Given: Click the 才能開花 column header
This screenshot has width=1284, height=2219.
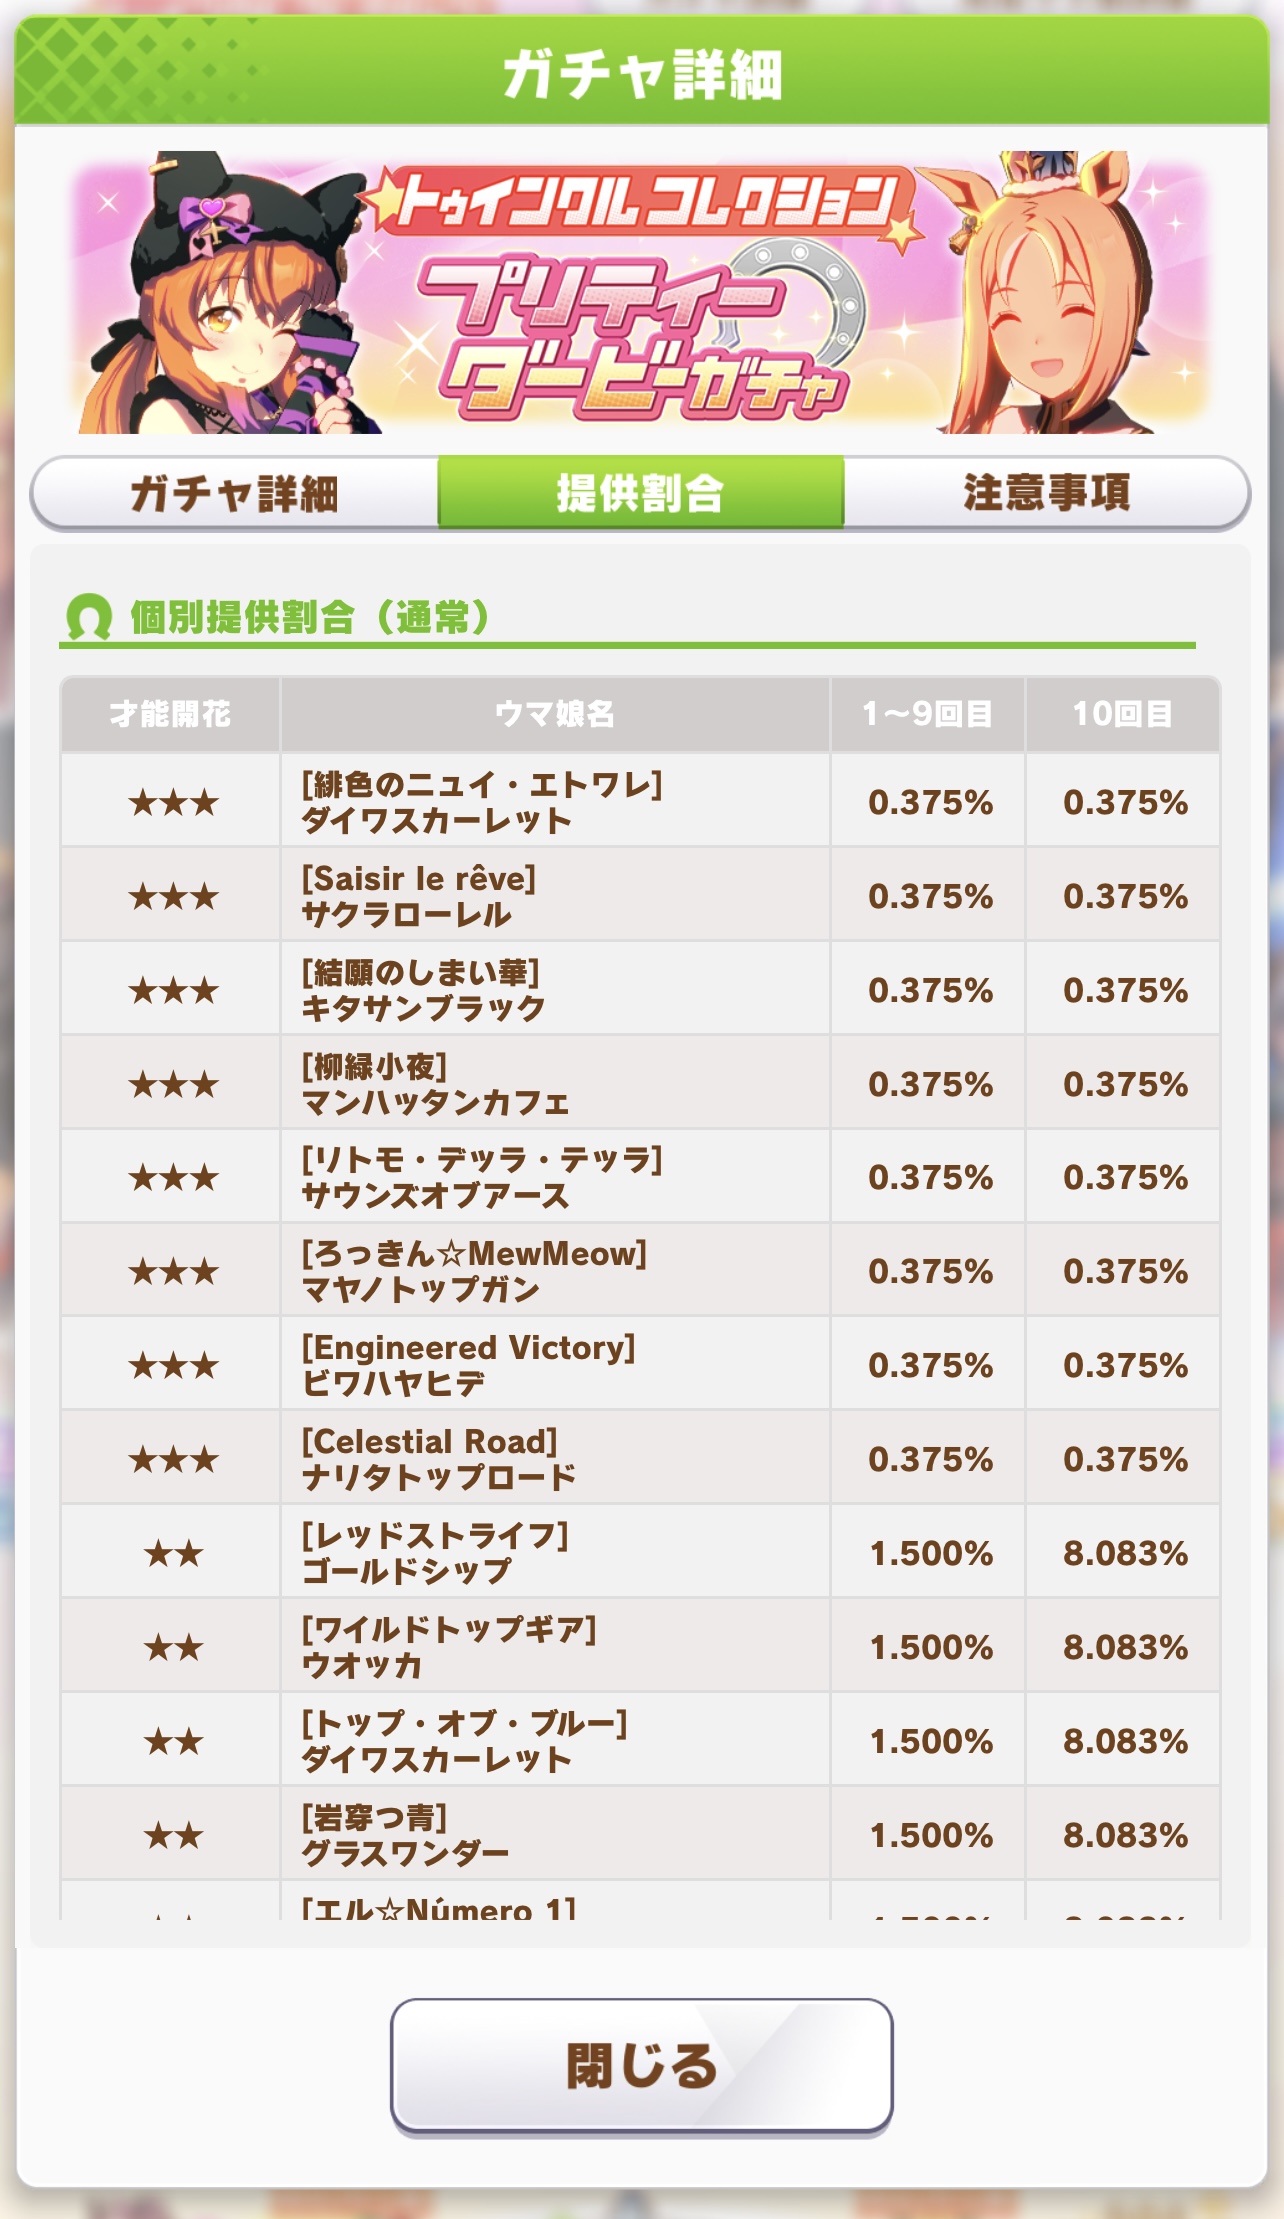Looking at the screenshot, I should click(x=170, y=714).
